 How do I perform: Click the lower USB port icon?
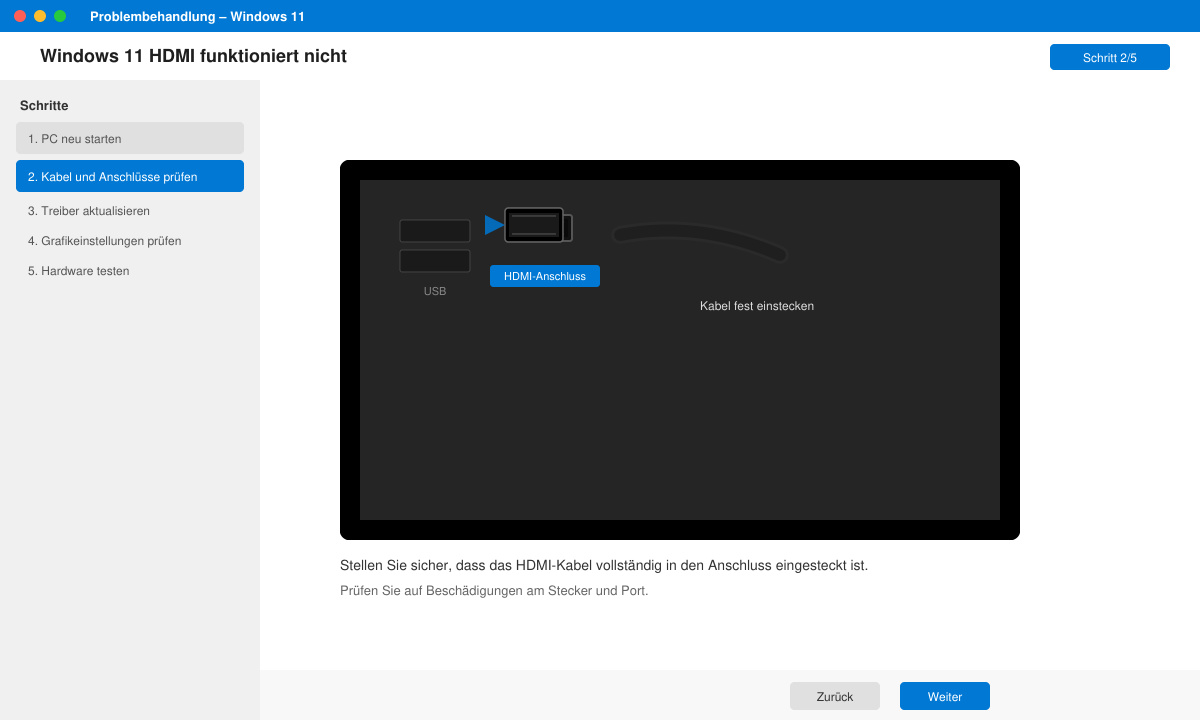pos(435,261)
